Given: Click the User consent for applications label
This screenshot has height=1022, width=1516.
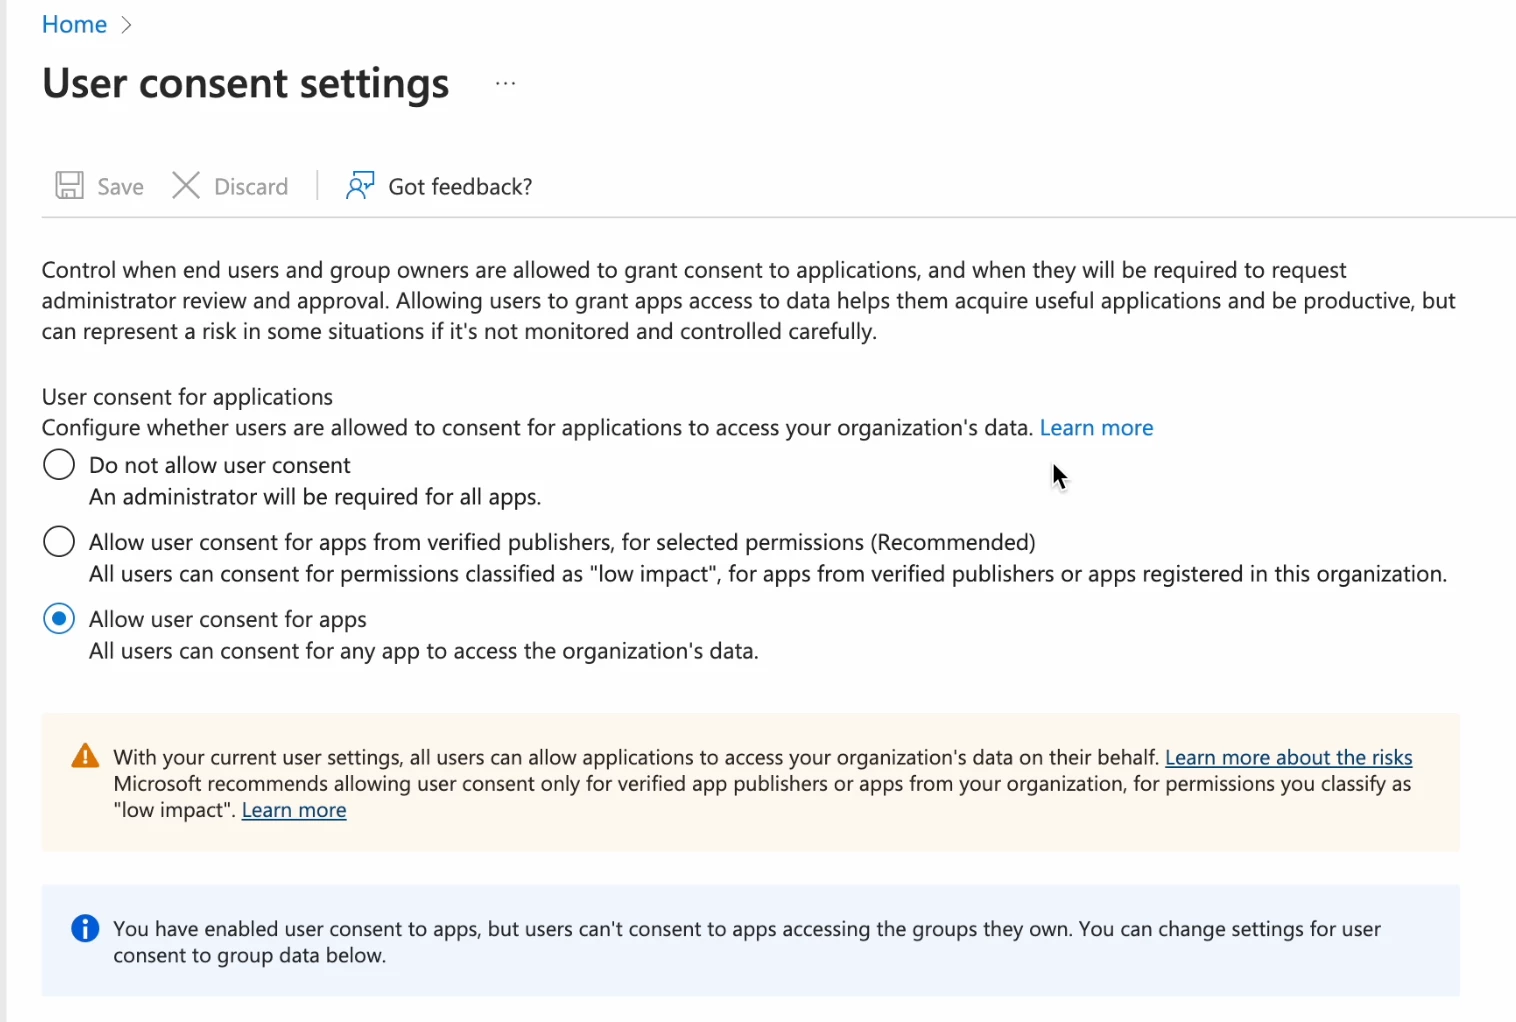Looking at the screenshot, I should pyautogui.click(x=187, y=397).
